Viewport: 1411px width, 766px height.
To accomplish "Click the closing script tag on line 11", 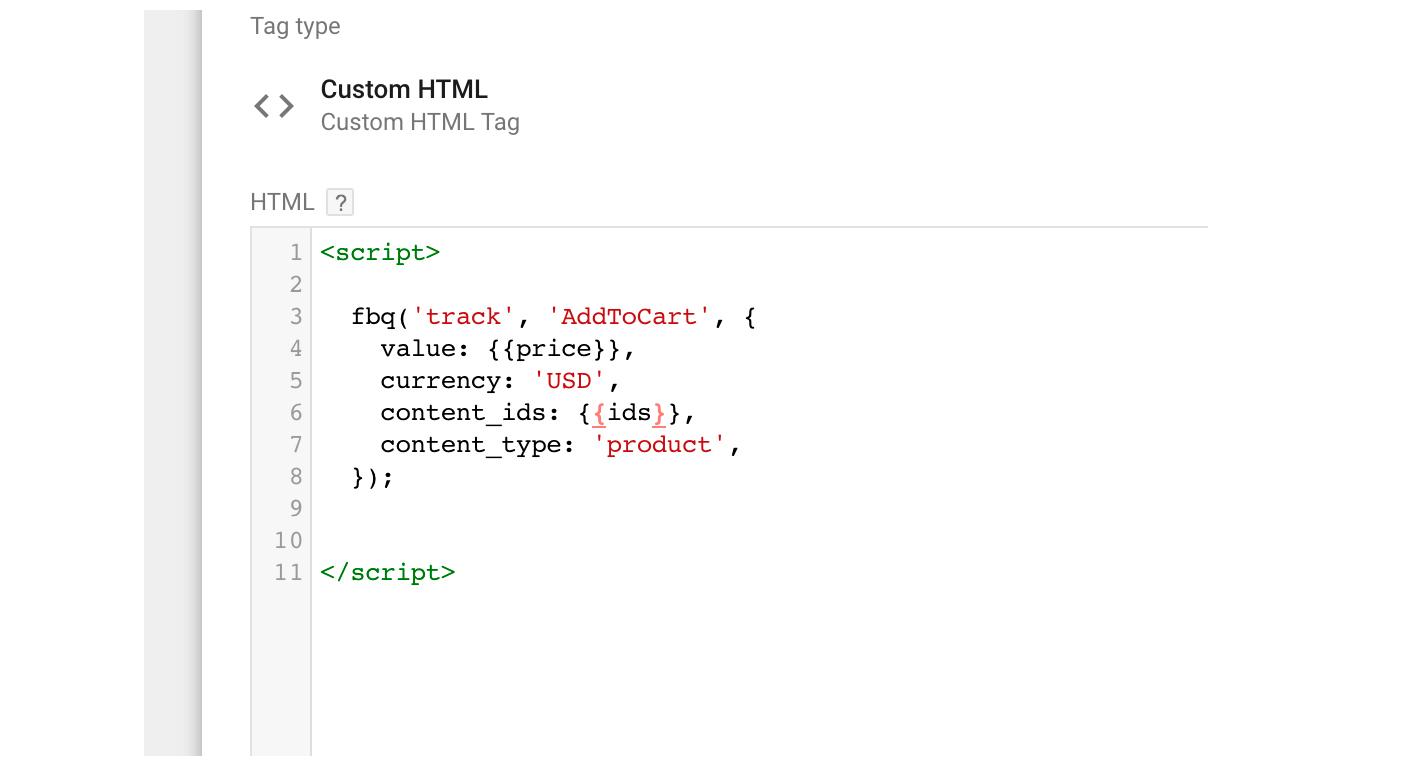I will 388,573.
